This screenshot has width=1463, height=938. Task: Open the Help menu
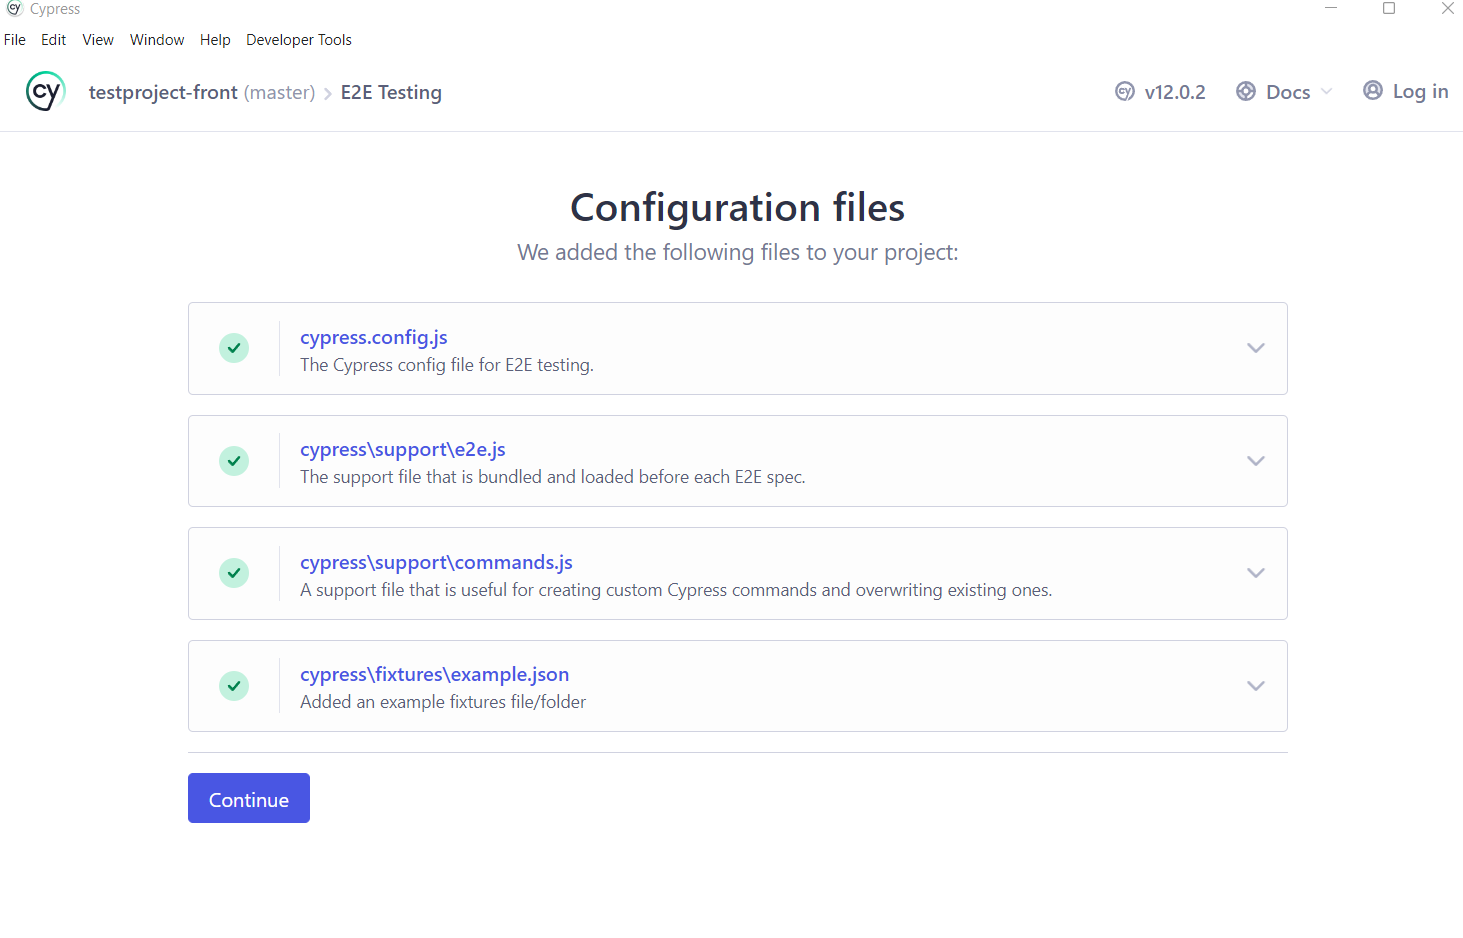pos(215,39)
